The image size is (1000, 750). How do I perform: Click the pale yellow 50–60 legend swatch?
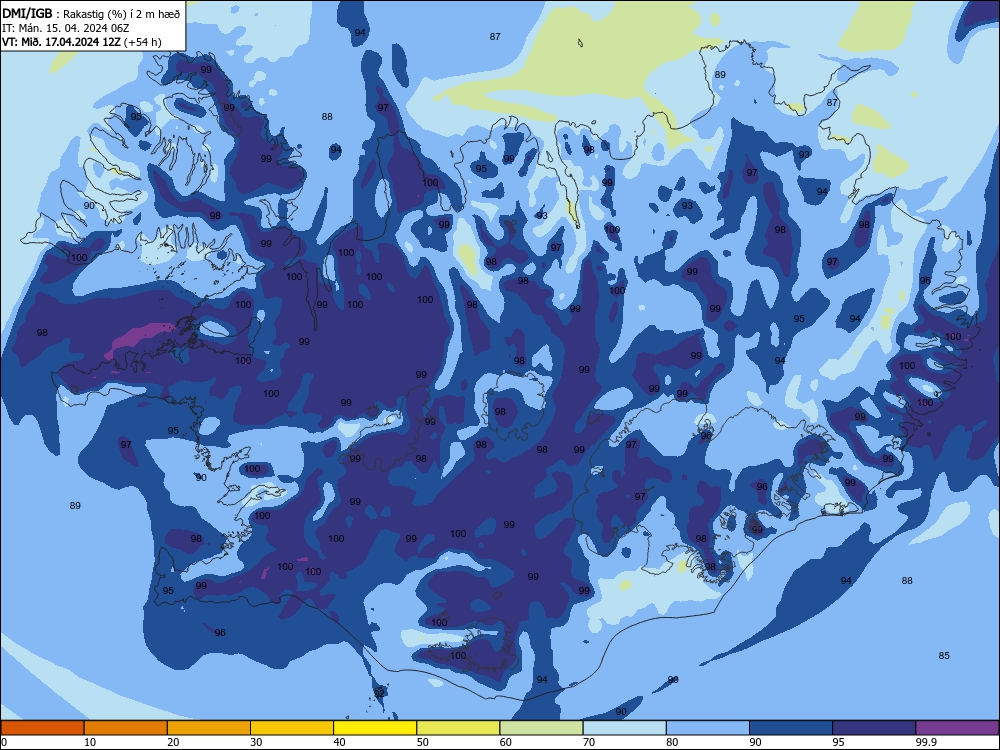pyautogui.click(x=459, y=728)
